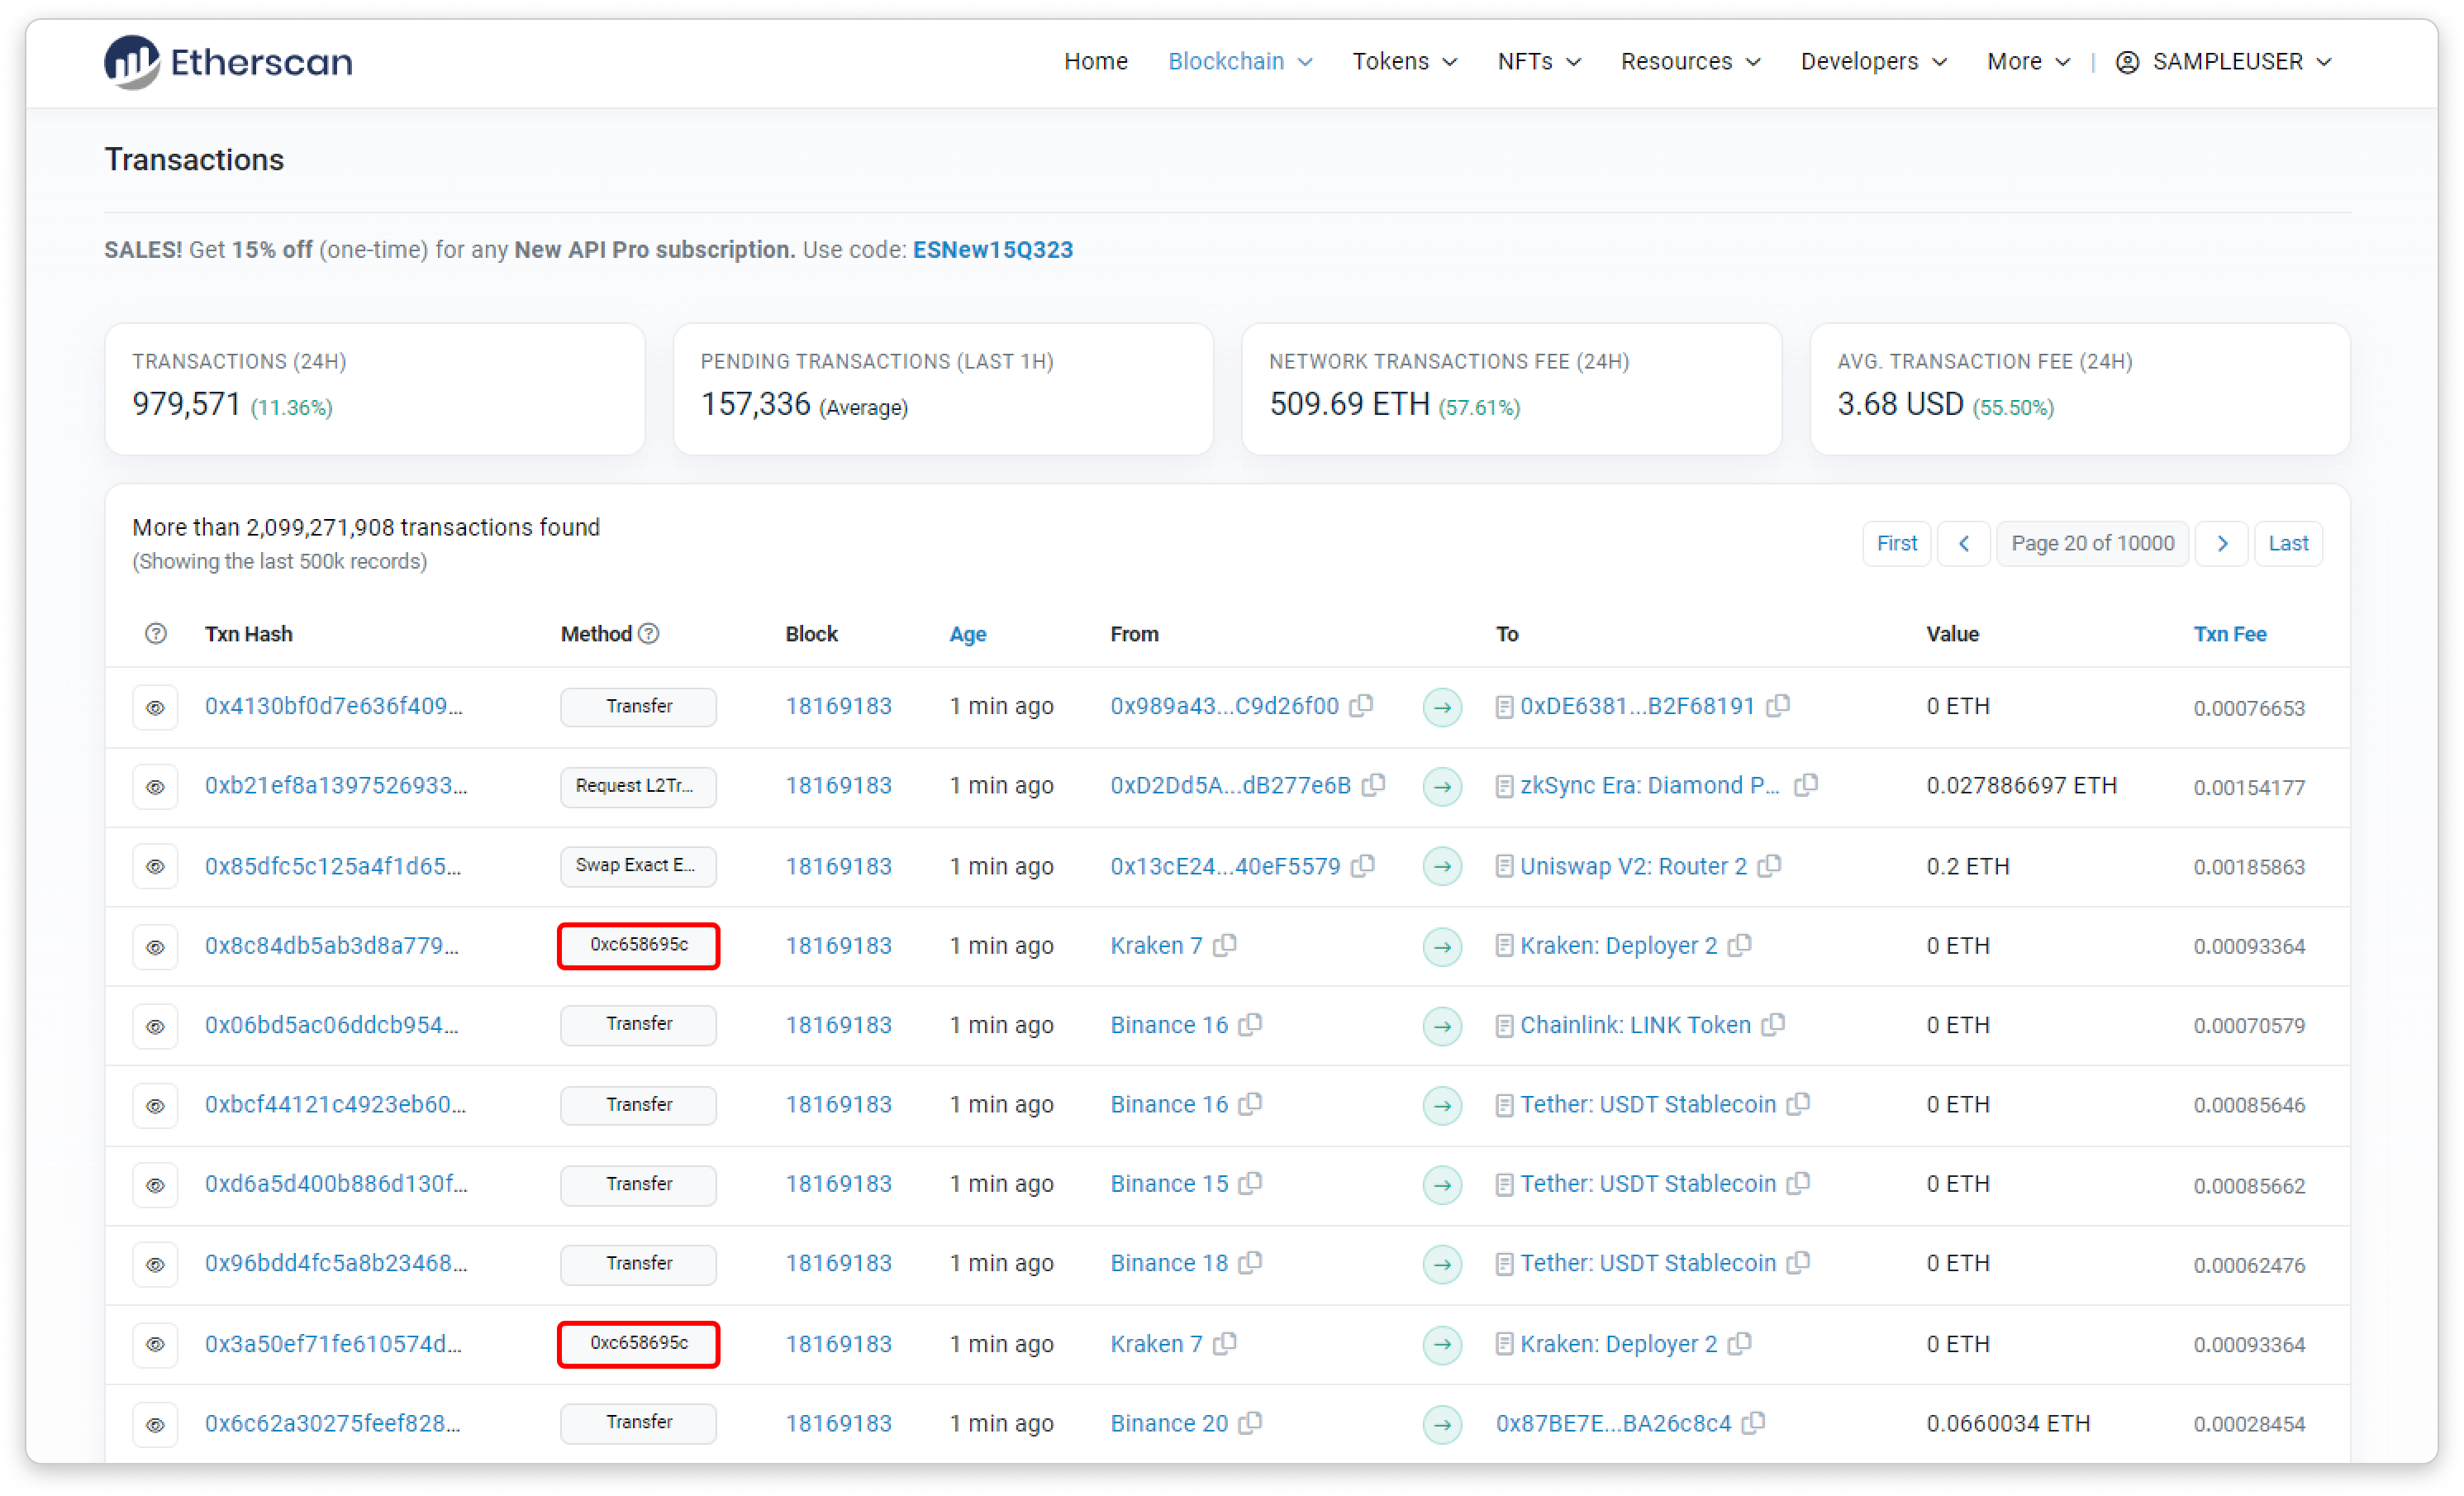2464x1496 pixels.
Task: Click the help icon left of Txn Hash
Action: pyautogui.click(x=156, y=634)
